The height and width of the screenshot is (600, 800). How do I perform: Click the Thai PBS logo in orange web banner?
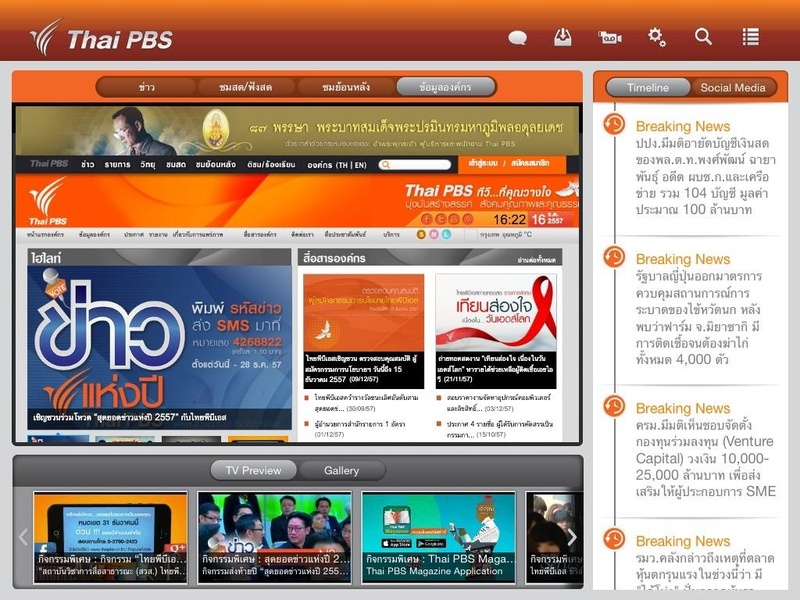(48, 201)
